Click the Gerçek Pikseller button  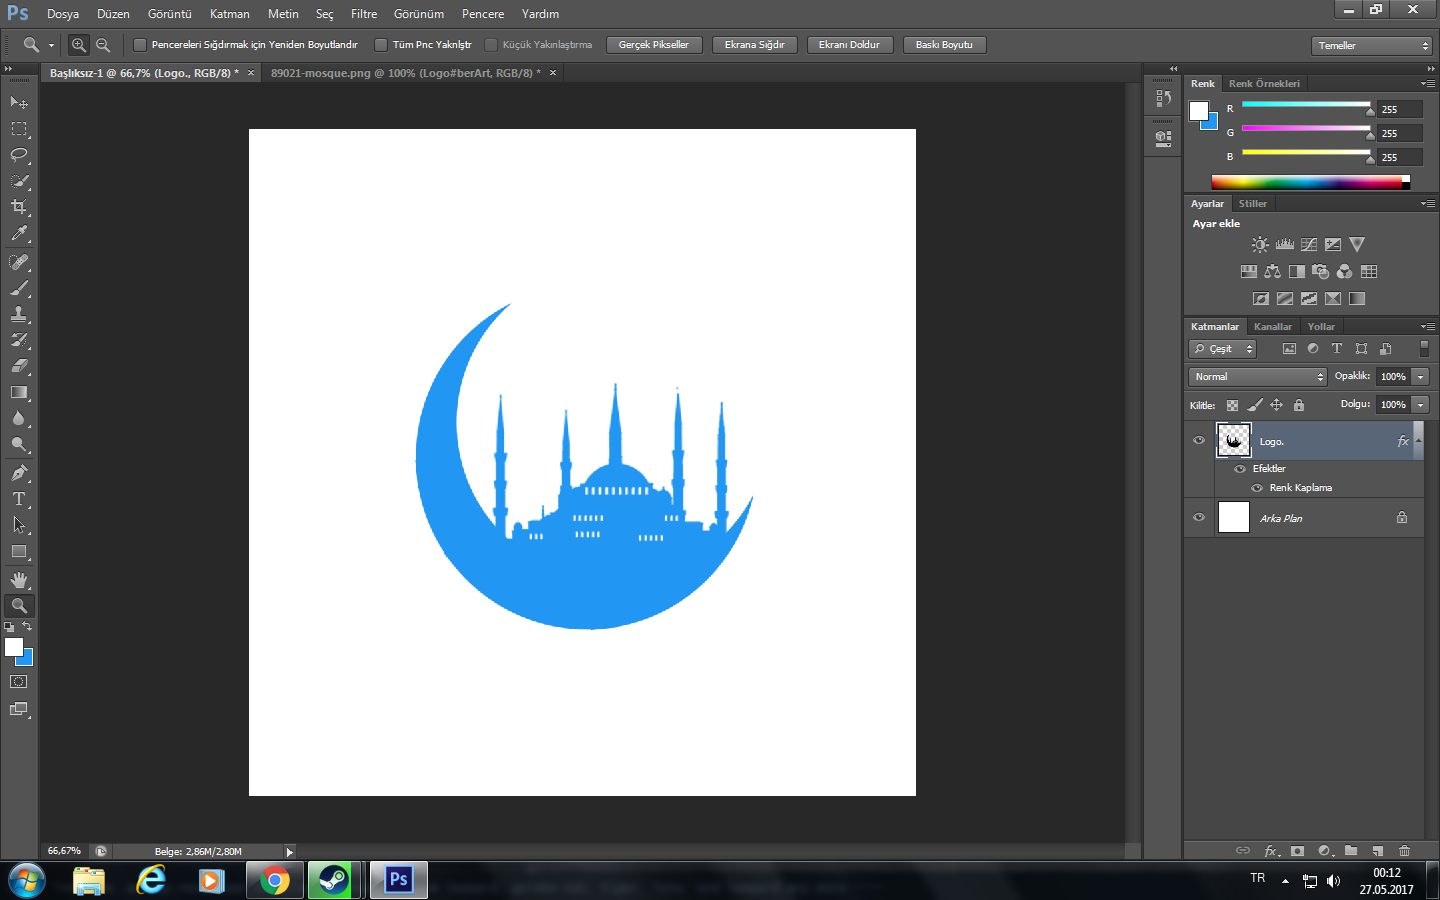tap(654, 45)
